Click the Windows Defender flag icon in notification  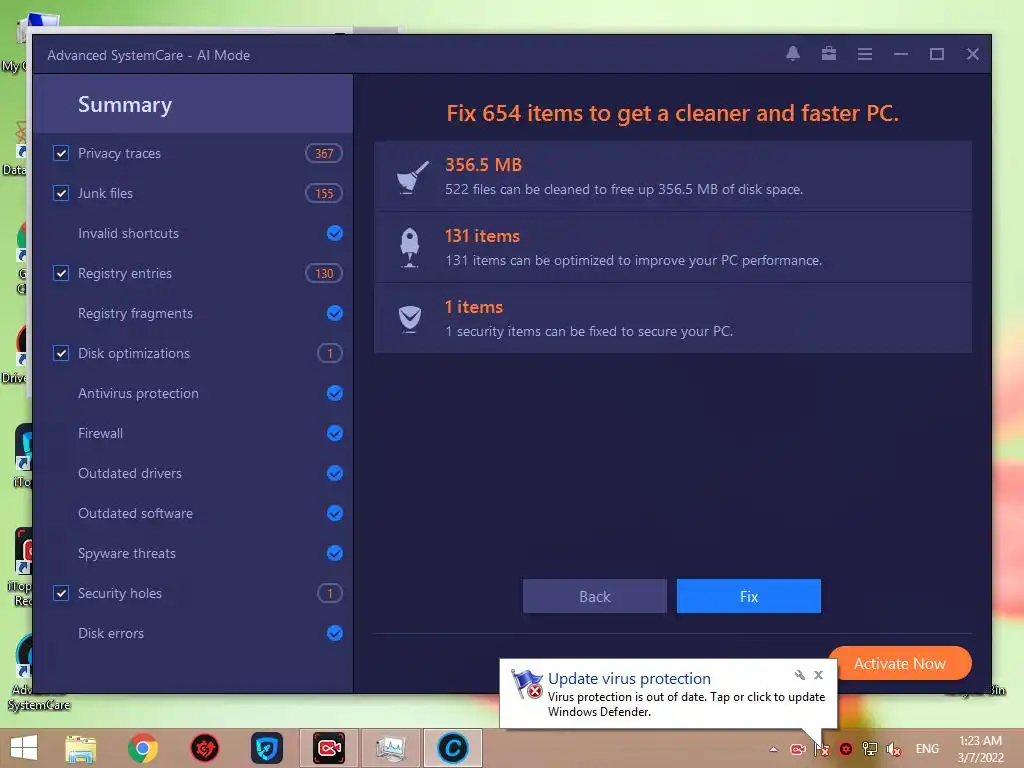point(526,684)
